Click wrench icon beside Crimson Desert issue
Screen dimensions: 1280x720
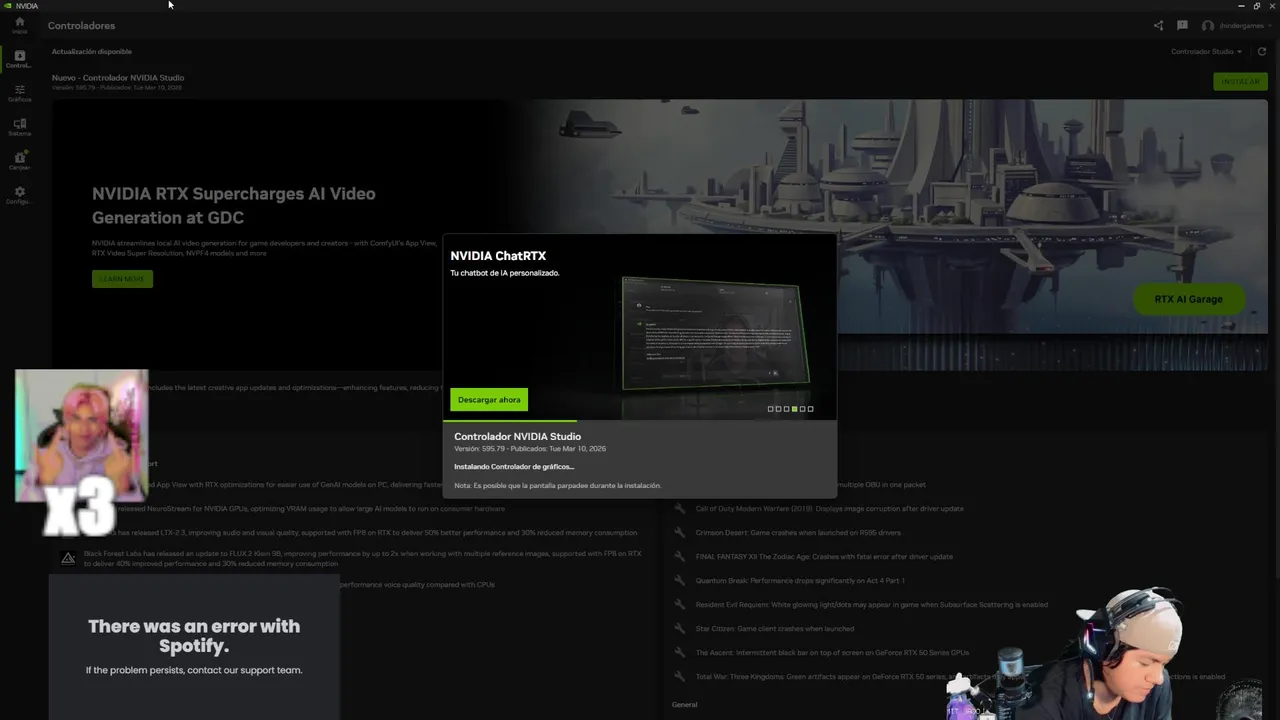[x=680, y=532]
